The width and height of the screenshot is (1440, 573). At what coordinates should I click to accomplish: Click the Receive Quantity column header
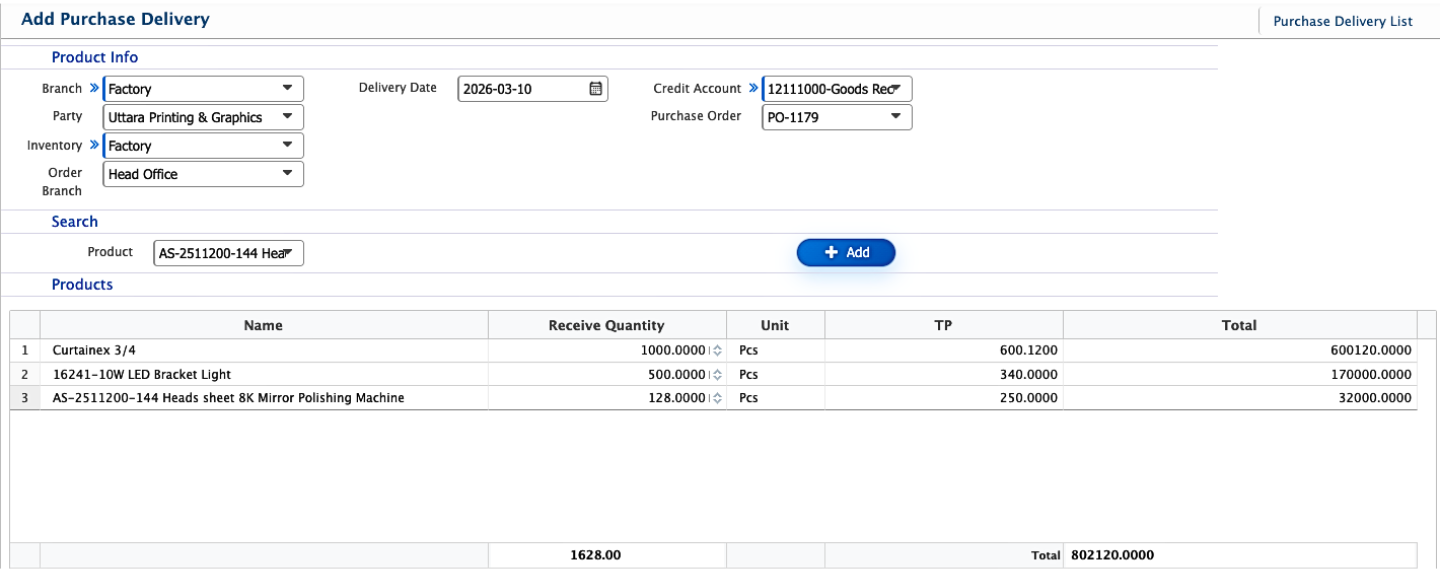(606, 325)
